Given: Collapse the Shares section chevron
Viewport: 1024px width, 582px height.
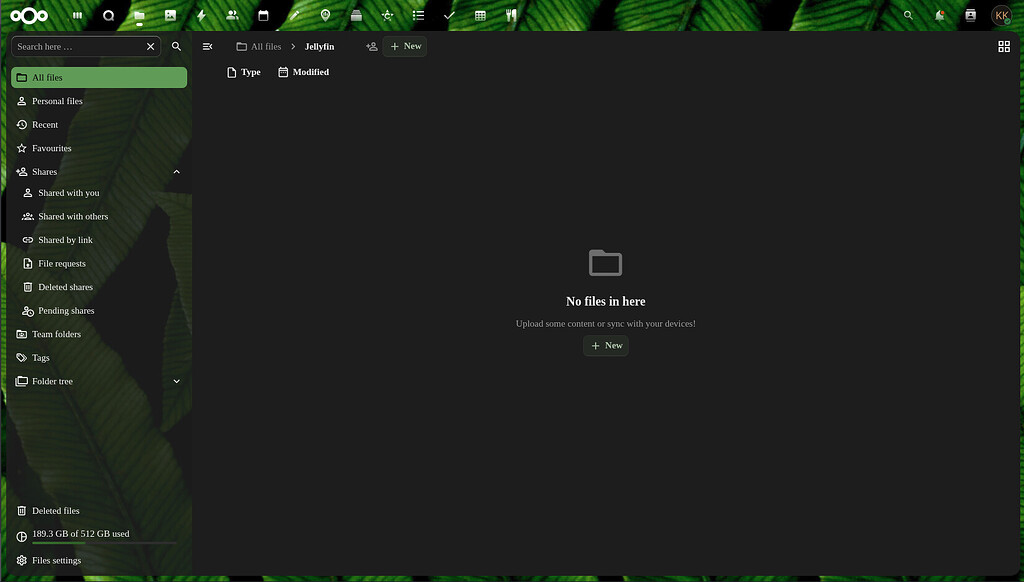Looking at the screenshot, I should coord(176,172).
